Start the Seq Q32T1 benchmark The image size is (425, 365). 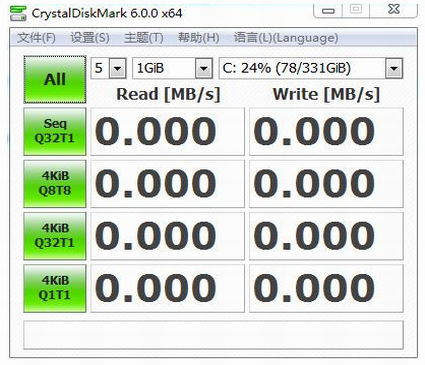55,131
